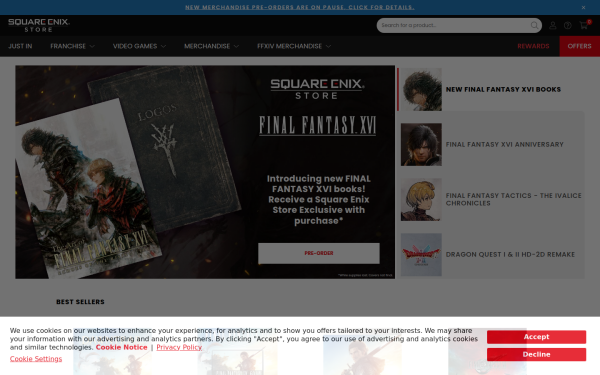Expand the Video Games dropdown menu

139,46
